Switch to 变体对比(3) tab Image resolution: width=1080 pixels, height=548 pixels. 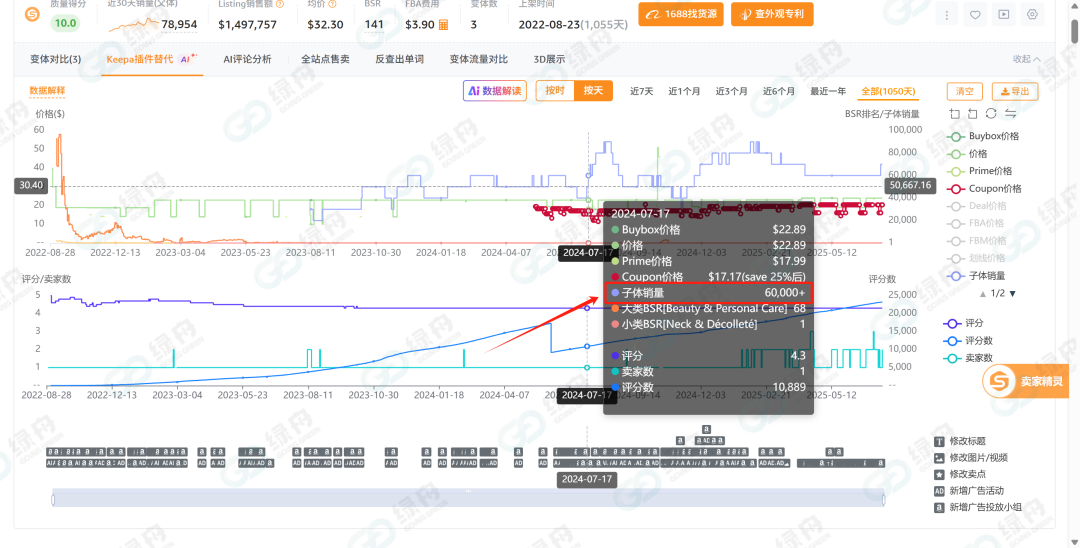click(x=55, y=59)
